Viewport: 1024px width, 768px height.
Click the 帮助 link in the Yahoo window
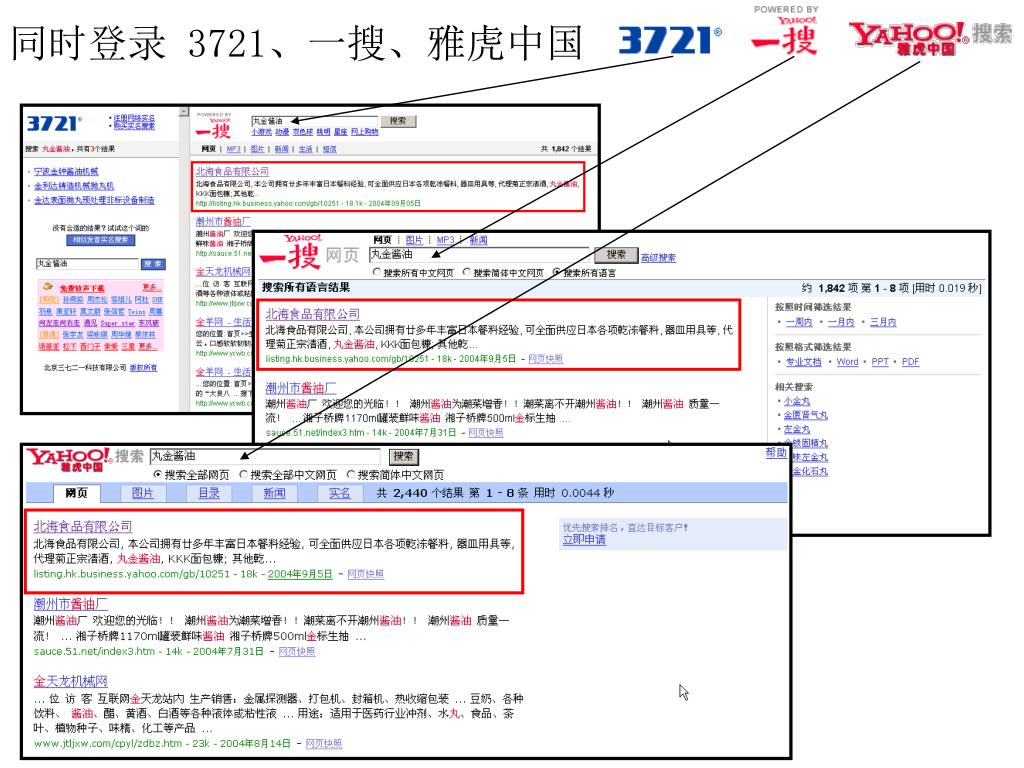776,452
